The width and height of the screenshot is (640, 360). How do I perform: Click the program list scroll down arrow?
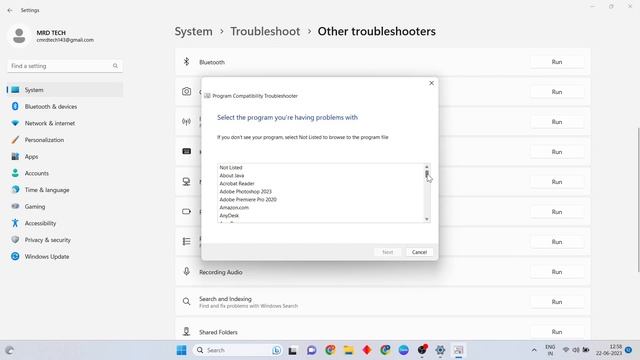pyautogui.click(x=427, y=219)
